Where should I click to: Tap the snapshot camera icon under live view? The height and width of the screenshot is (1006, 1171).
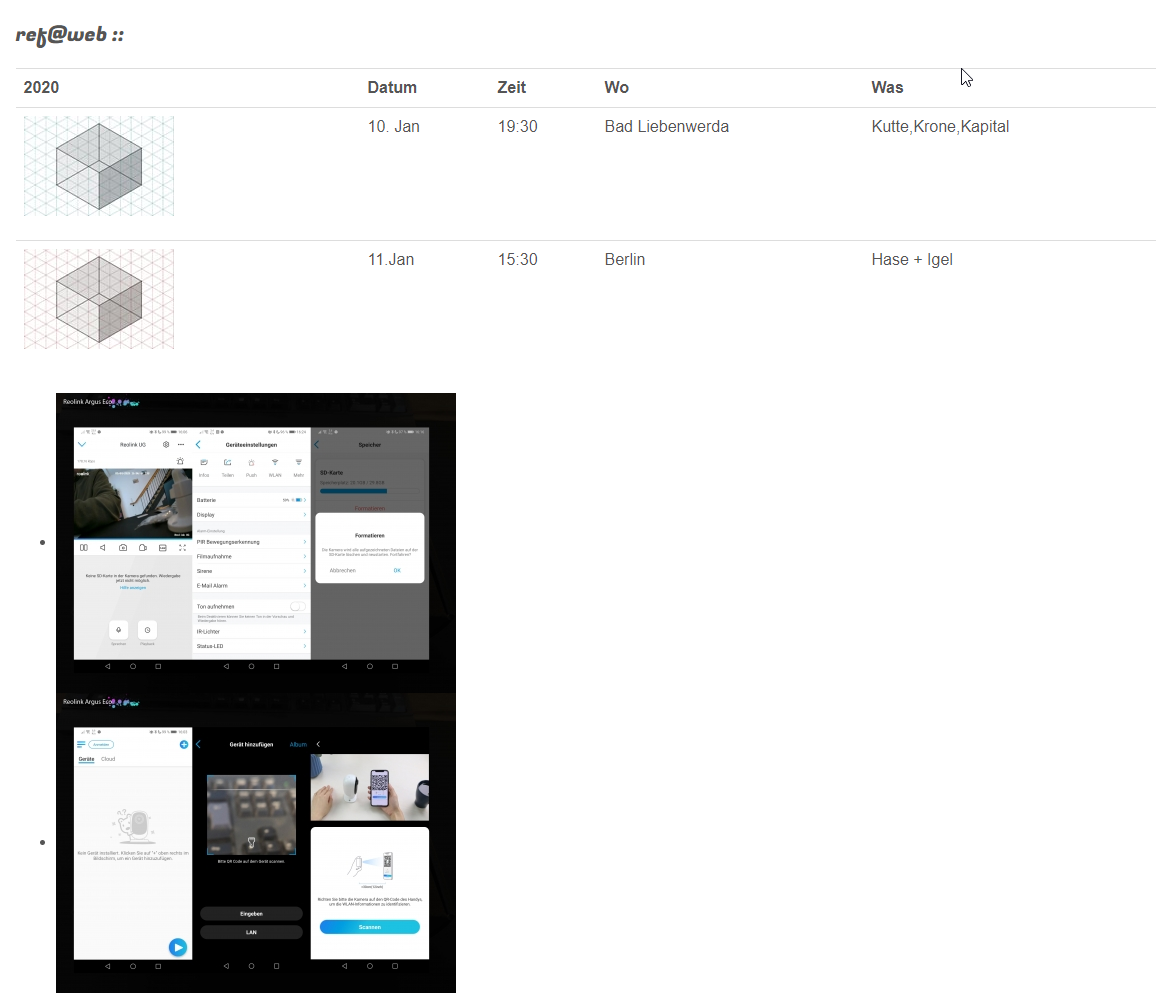123,548
